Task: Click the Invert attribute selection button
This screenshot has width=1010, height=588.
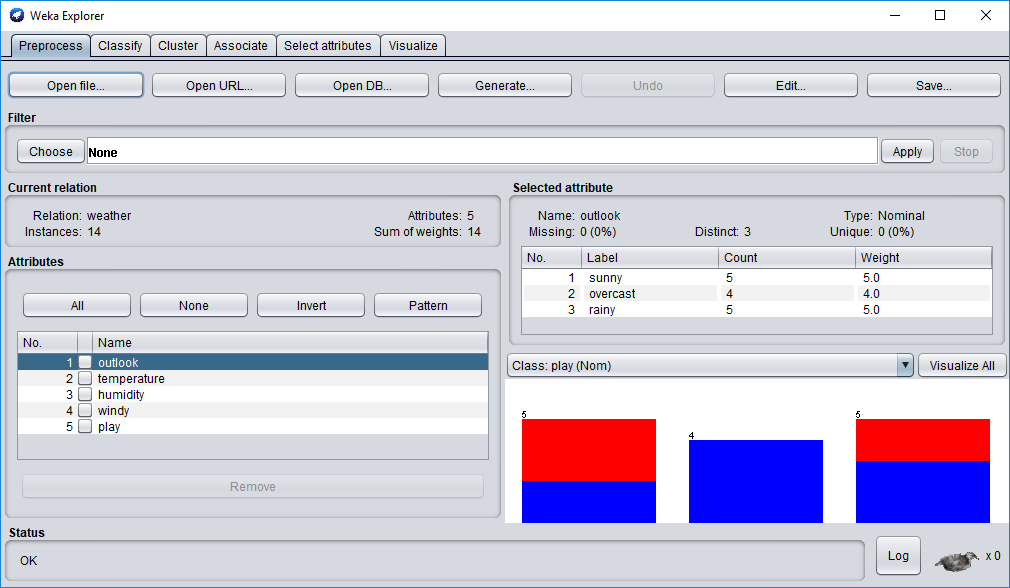Action: click(311, 306)
